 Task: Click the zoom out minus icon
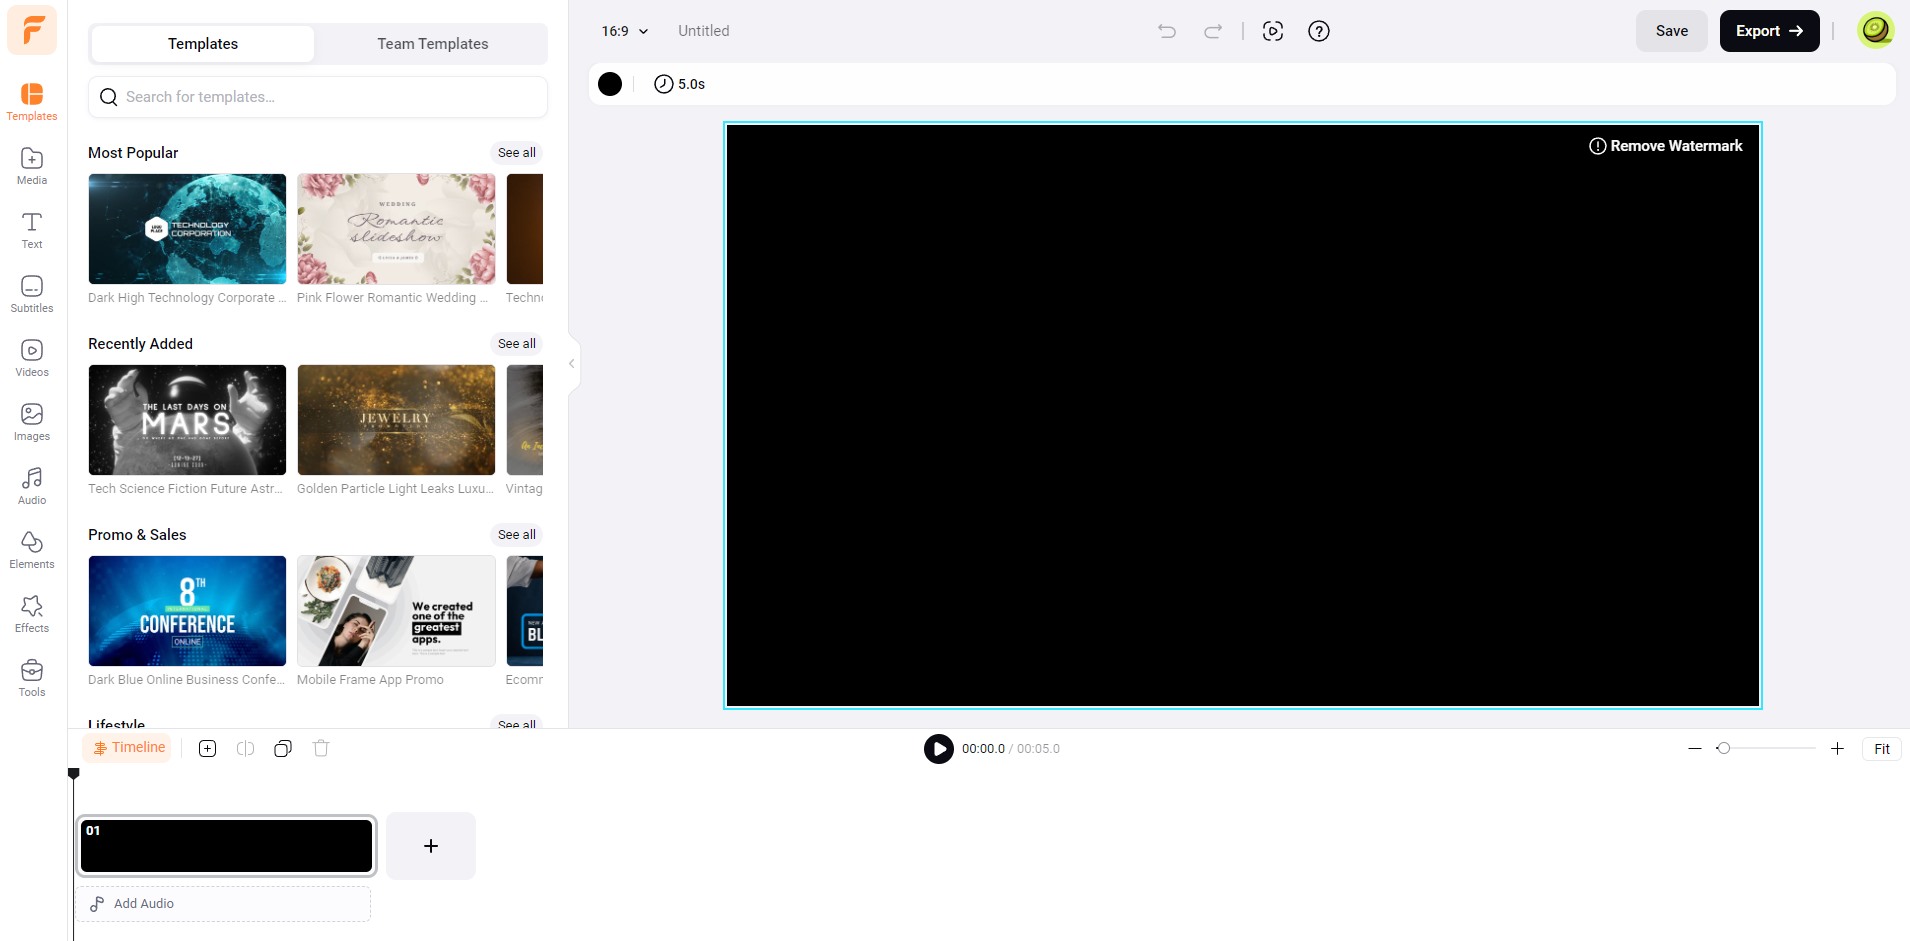tap(1695, 748)
